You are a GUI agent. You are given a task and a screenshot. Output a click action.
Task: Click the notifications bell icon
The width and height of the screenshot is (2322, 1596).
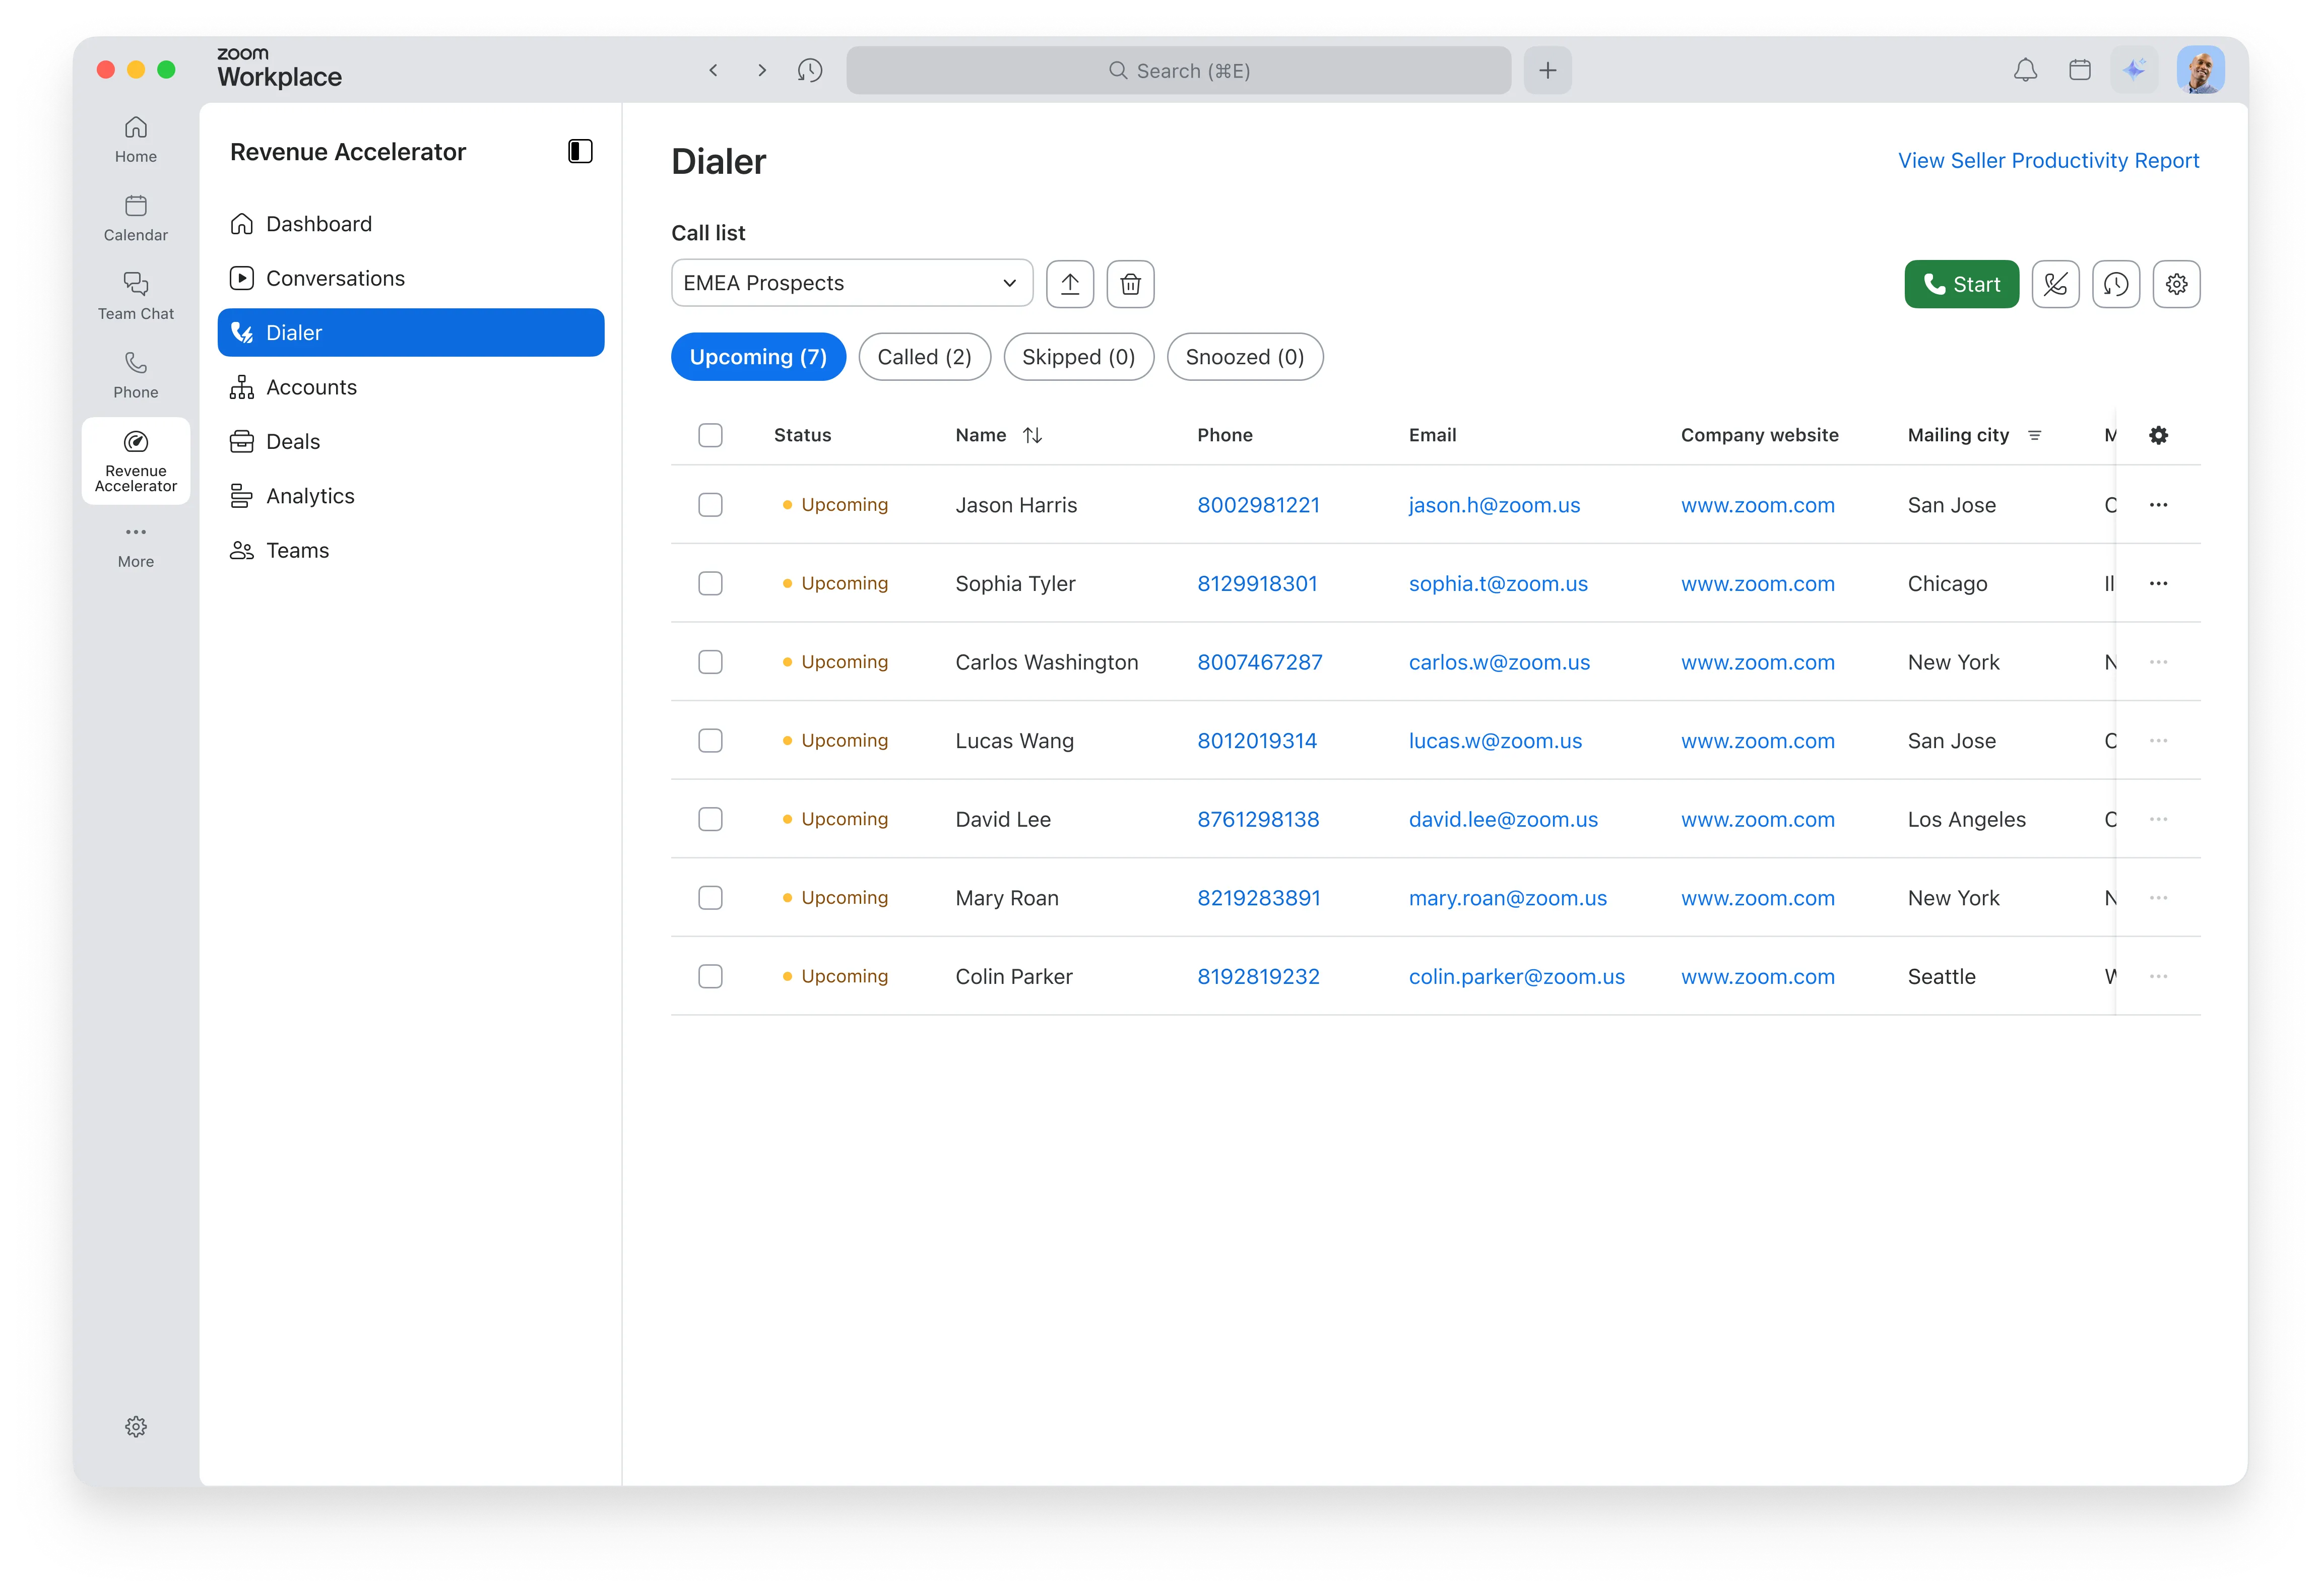point(2026,70)
